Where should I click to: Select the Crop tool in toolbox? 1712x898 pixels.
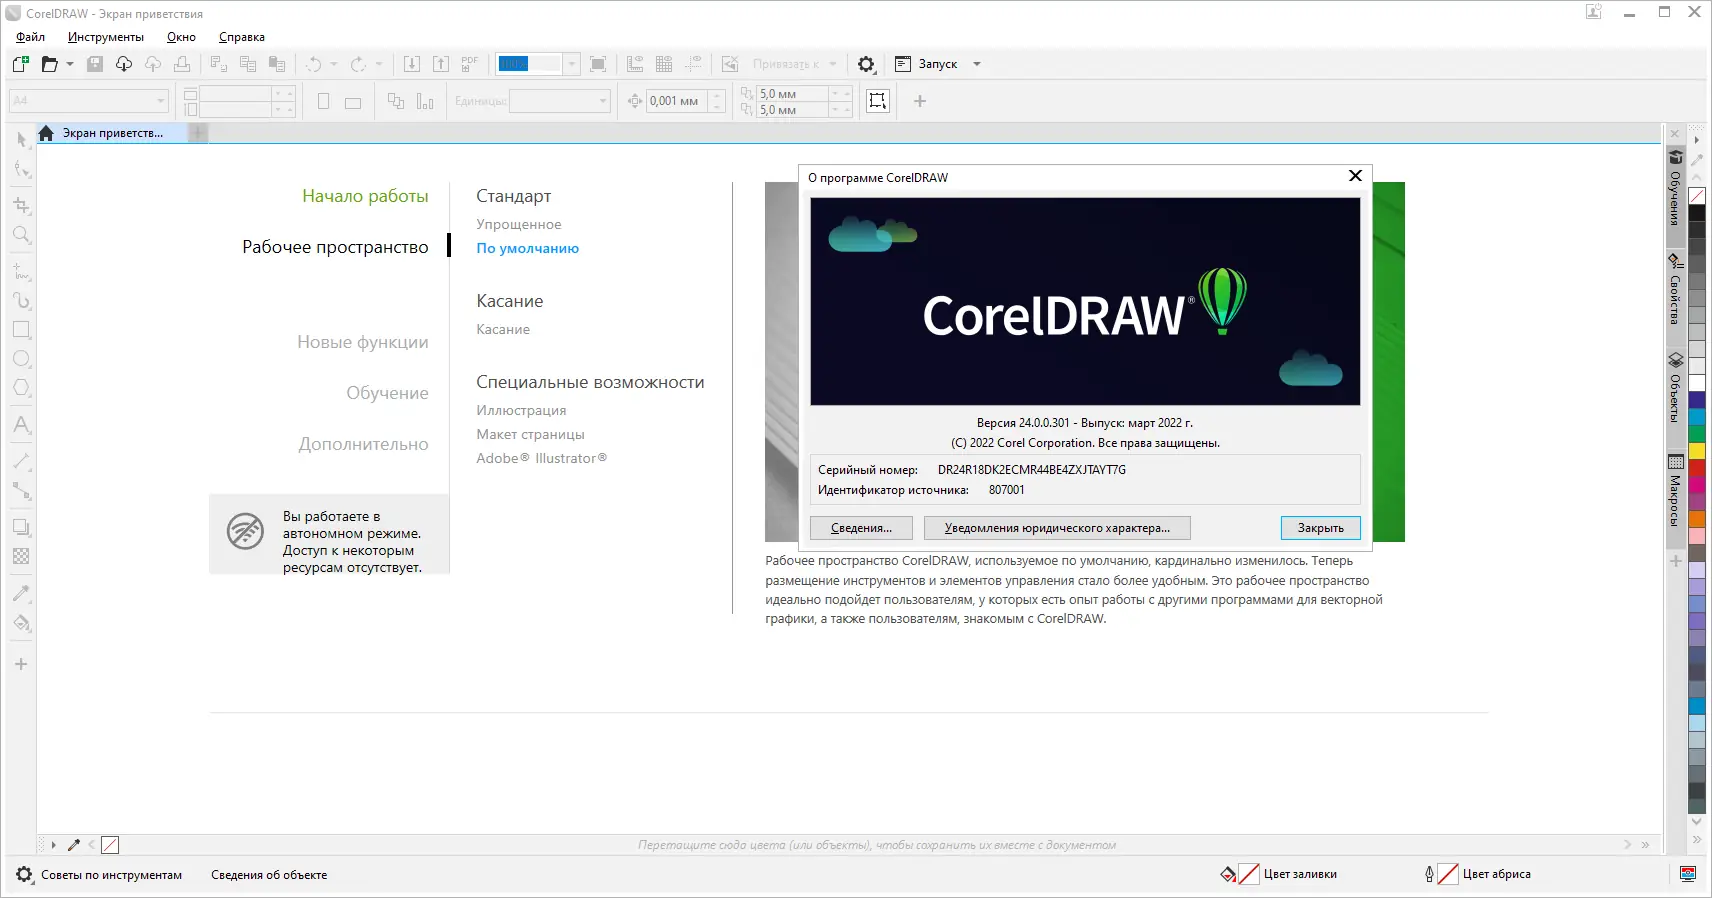[x=21, y=205]
